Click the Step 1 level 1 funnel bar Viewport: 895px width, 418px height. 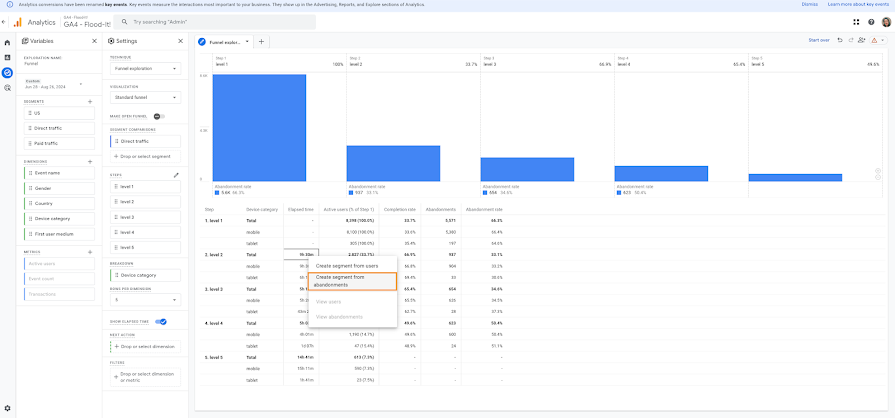pyautogui.click(x=260, y=128)
